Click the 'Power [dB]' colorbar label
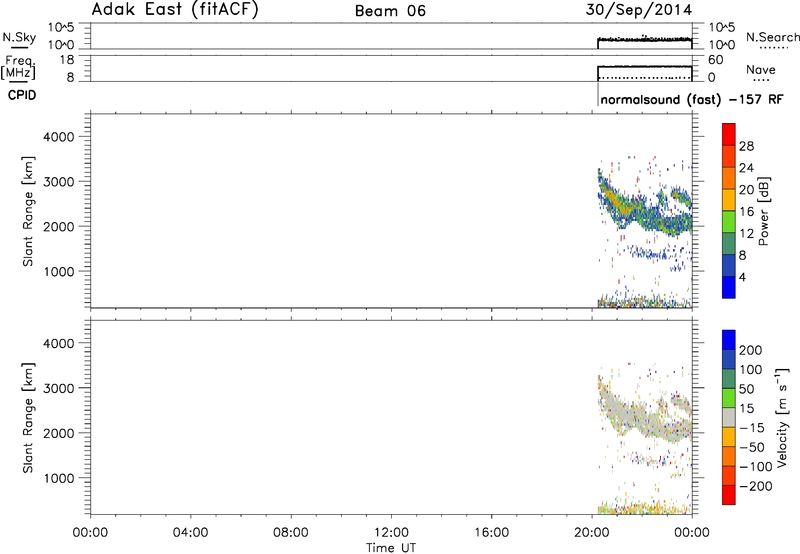The width and height of the screenshot is (800, 554). [x=764, y=211]
